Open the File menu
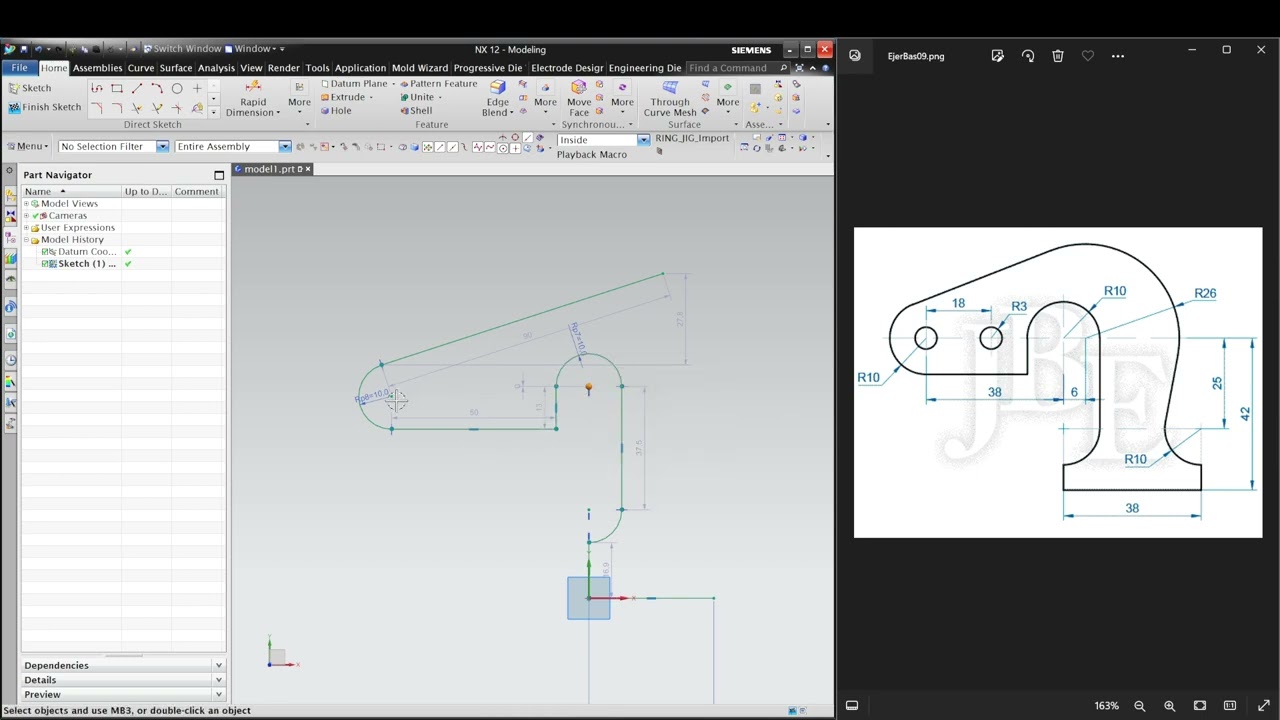This screenshot has height=720, width=1280. (19, 68)
